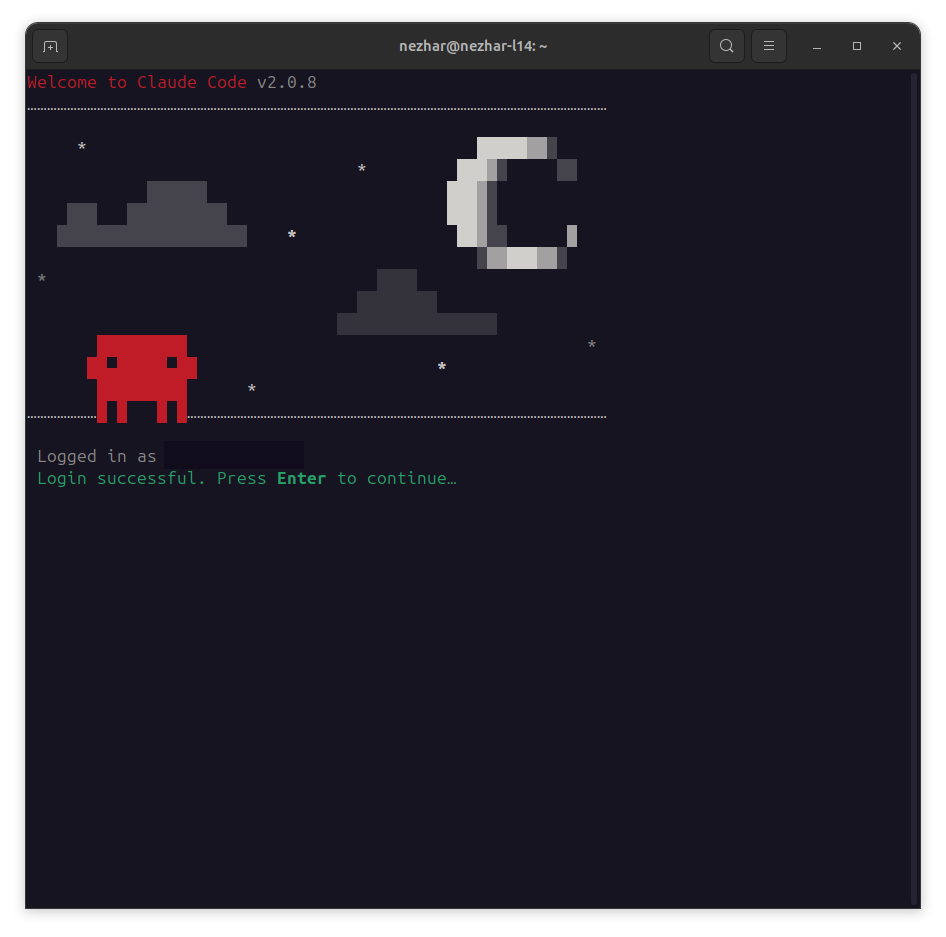The width and height of the screenshot is (946, 937).
Task: Click the terminal's vertical scrollbar
Action: coord(915,489)
